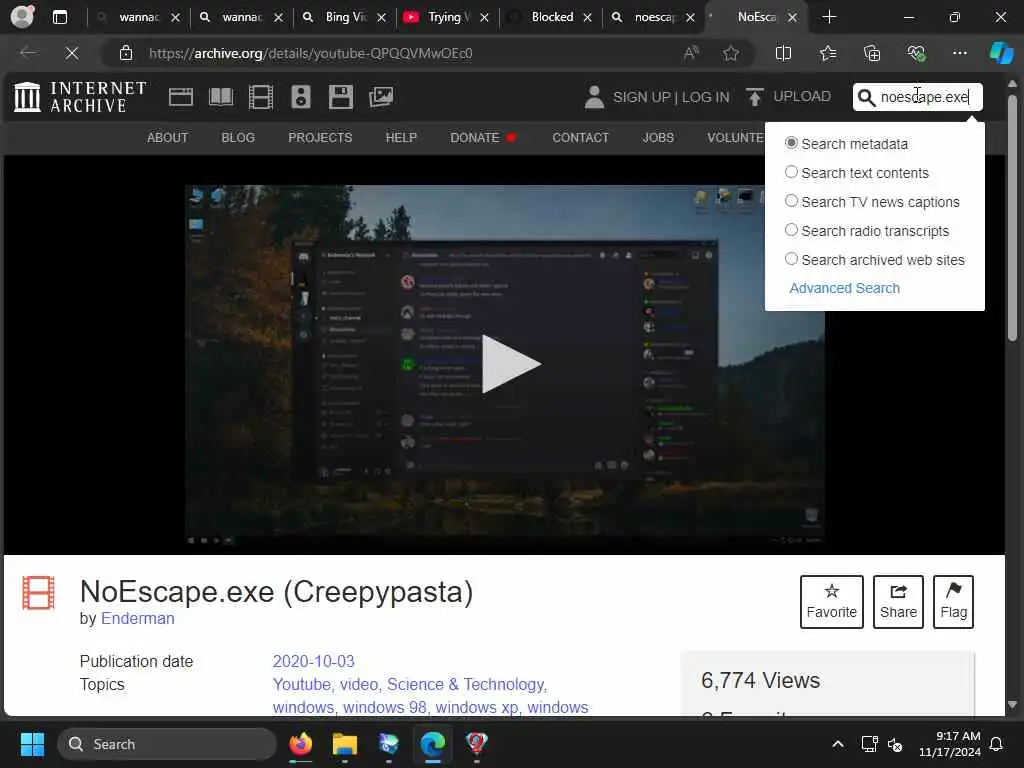Open the CONTACT menu item

581,138
